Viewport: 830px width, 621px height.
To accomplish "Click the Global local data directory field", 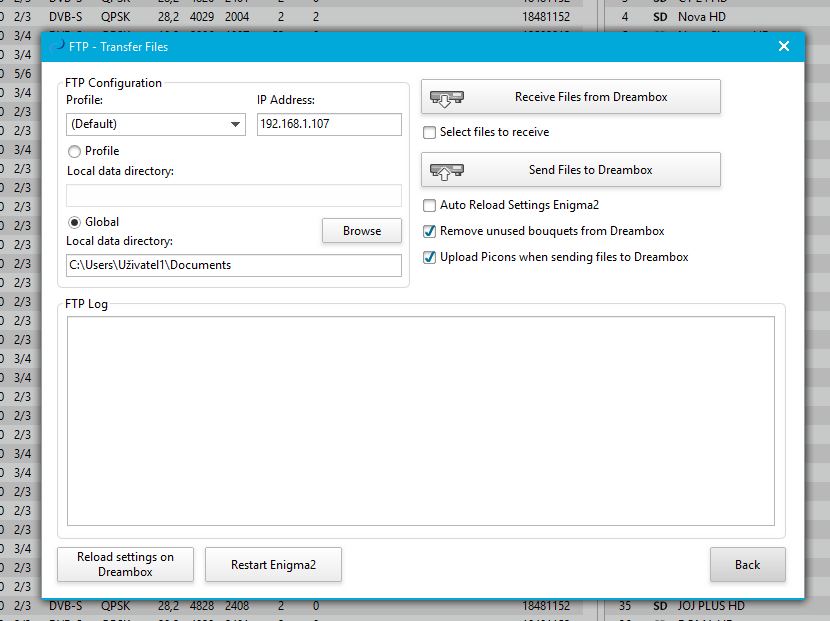I will click(x=234, y=265).
